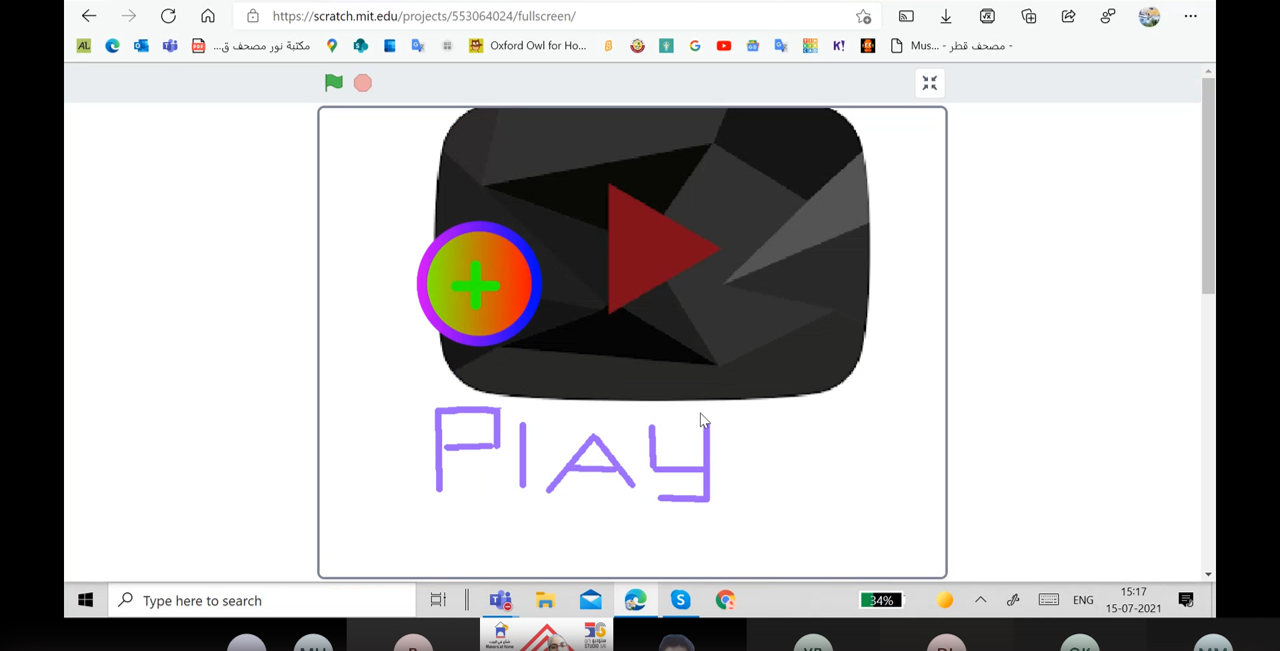Click the share page icon

point(1068,16)
